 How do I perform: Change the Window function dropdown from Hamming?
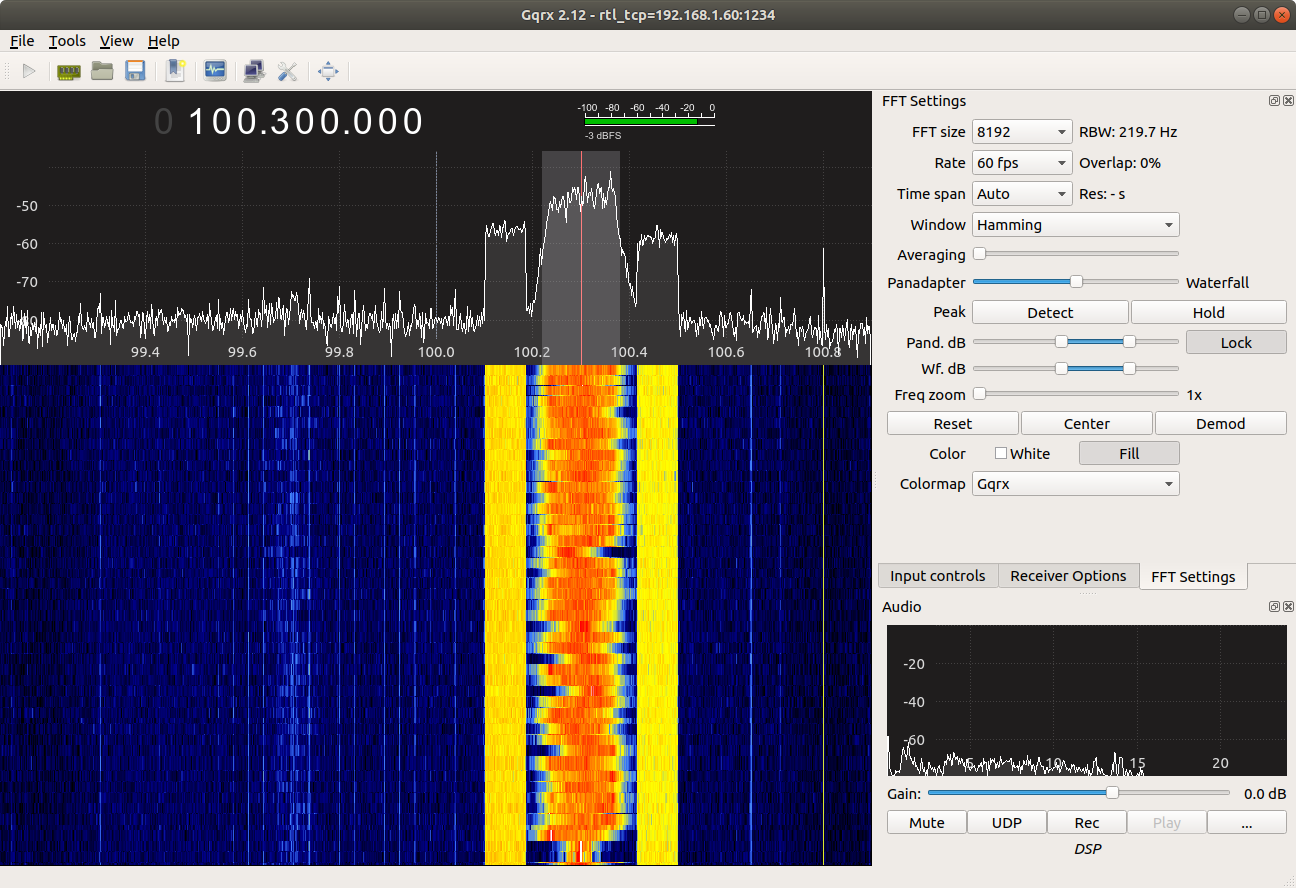coord(1075,224)
